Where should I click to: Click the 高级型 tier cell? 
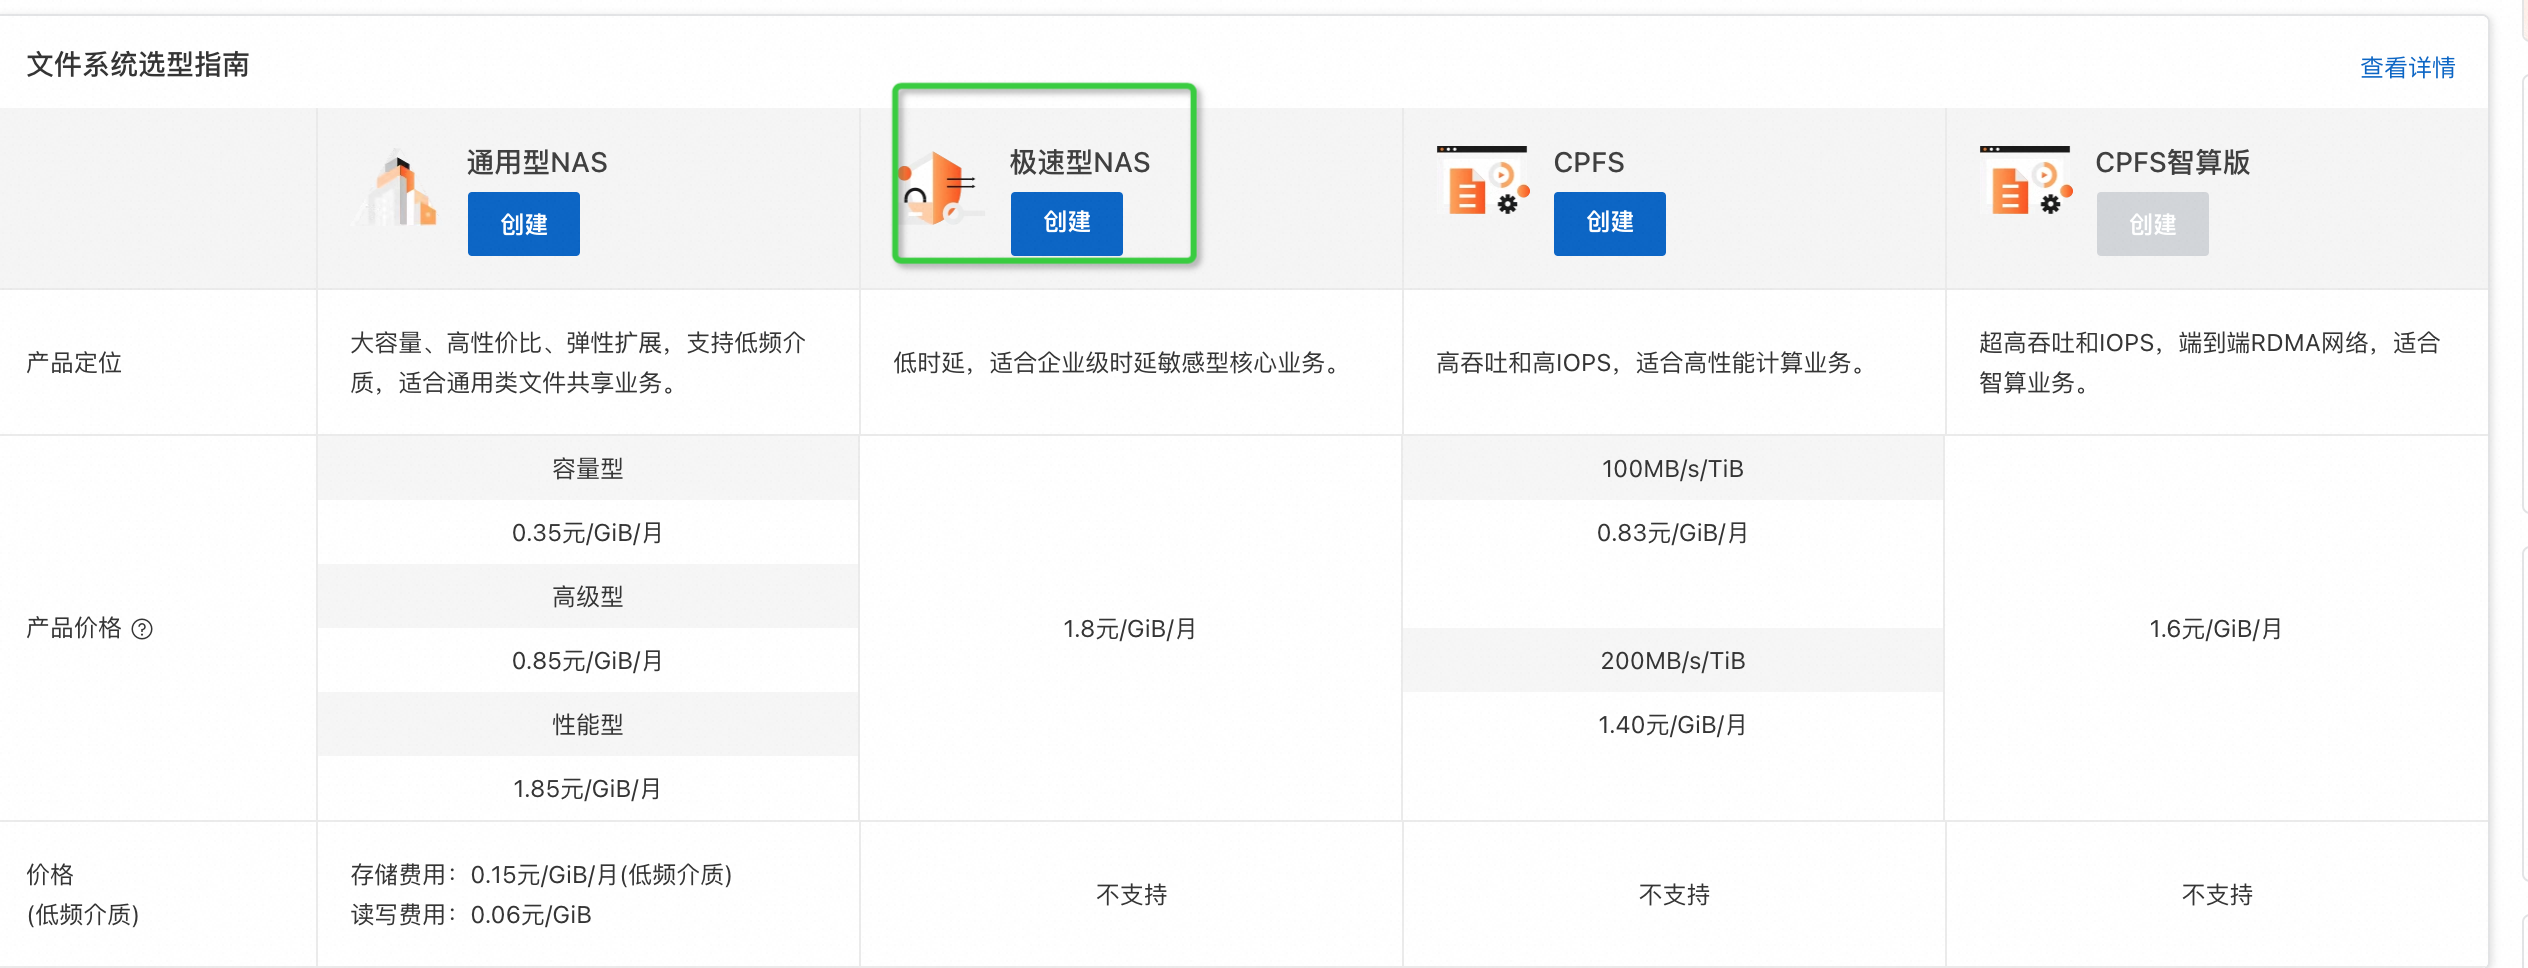click(x=588, y=596)
